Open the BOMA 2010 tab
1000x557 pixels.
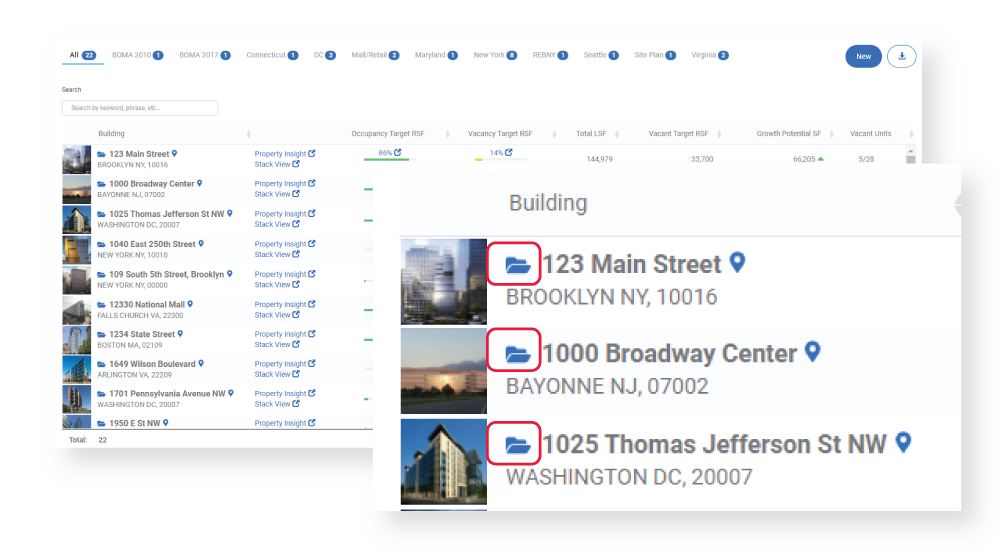[137, 56]
